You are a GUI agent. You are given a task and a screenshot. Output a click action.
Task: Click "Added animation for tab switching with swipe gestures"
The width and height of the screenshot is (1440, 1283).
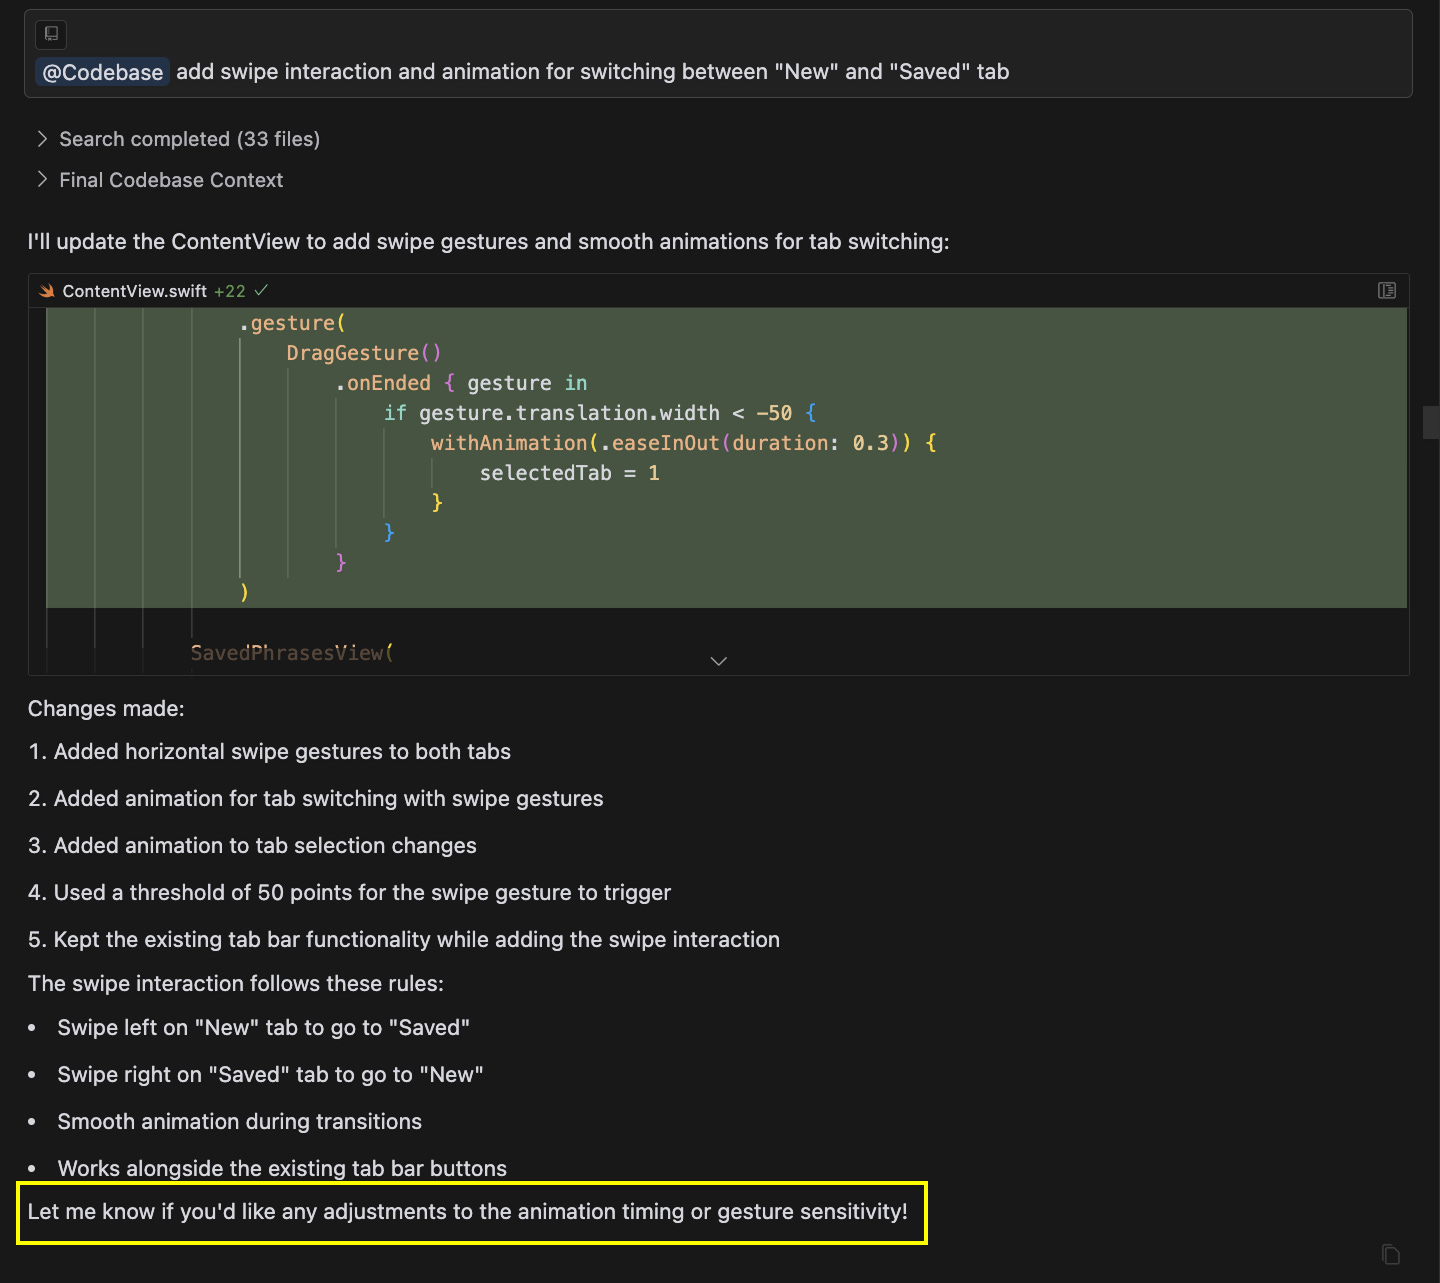328,799
